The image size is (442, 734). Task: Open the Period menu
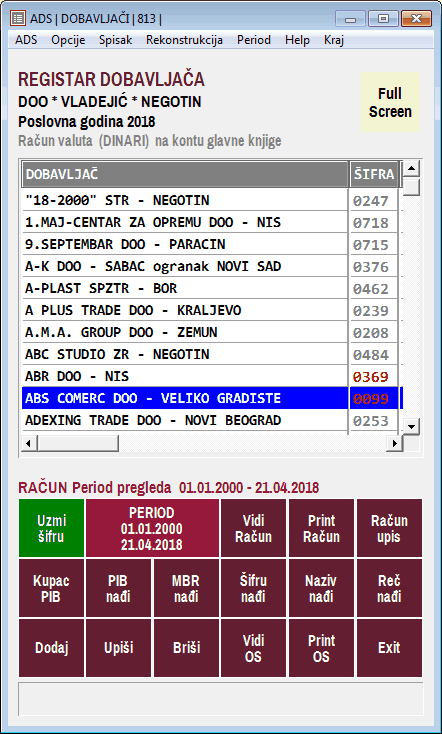pyautogui.click(x=254, y=40)
